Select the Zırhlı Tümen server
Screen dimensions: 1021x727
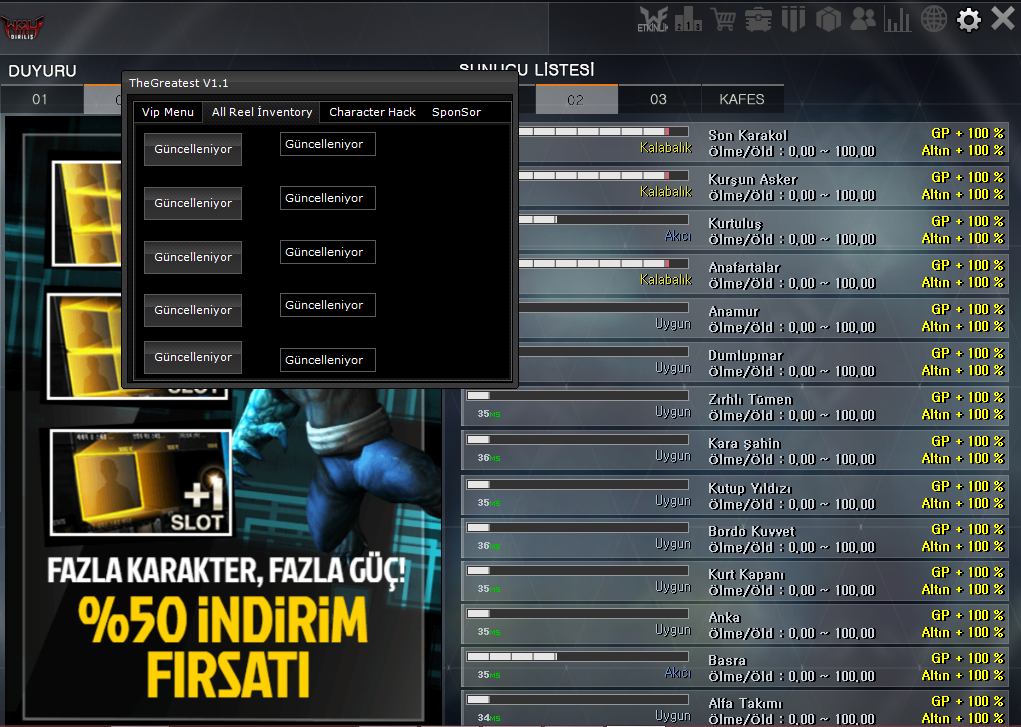pos(734,406)
